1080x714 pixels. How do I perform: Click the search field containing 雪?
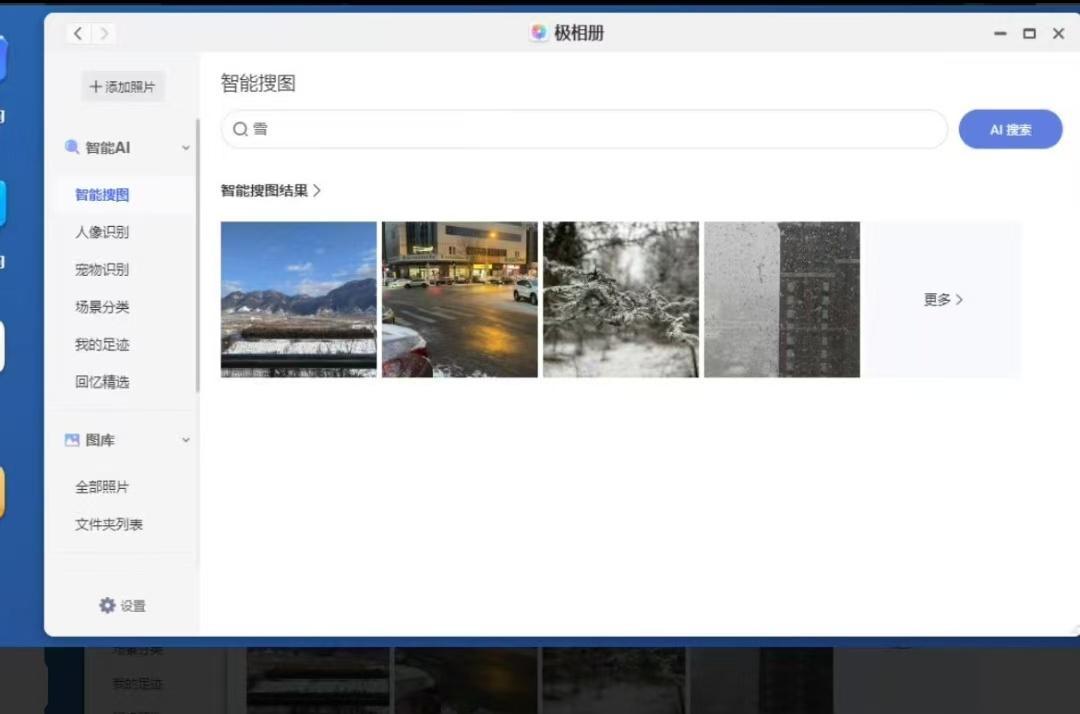point(584,129)
